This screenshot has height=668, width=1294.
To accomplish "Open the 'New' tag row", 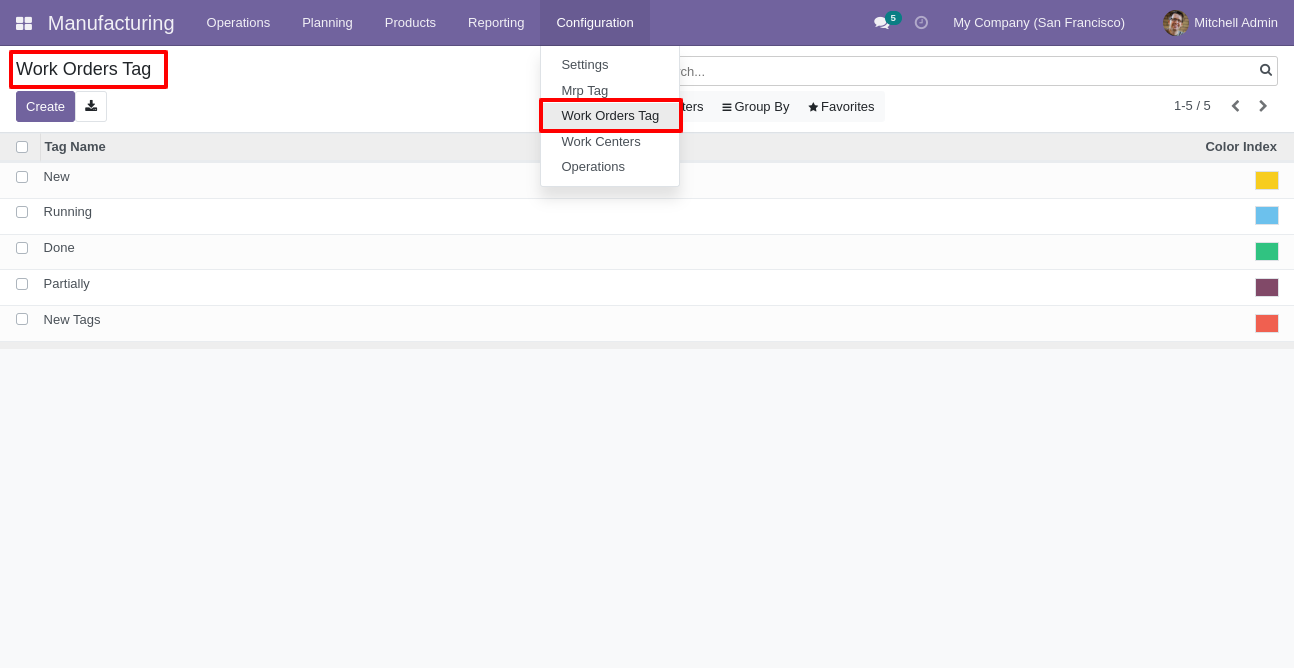I will pos(647,181).
